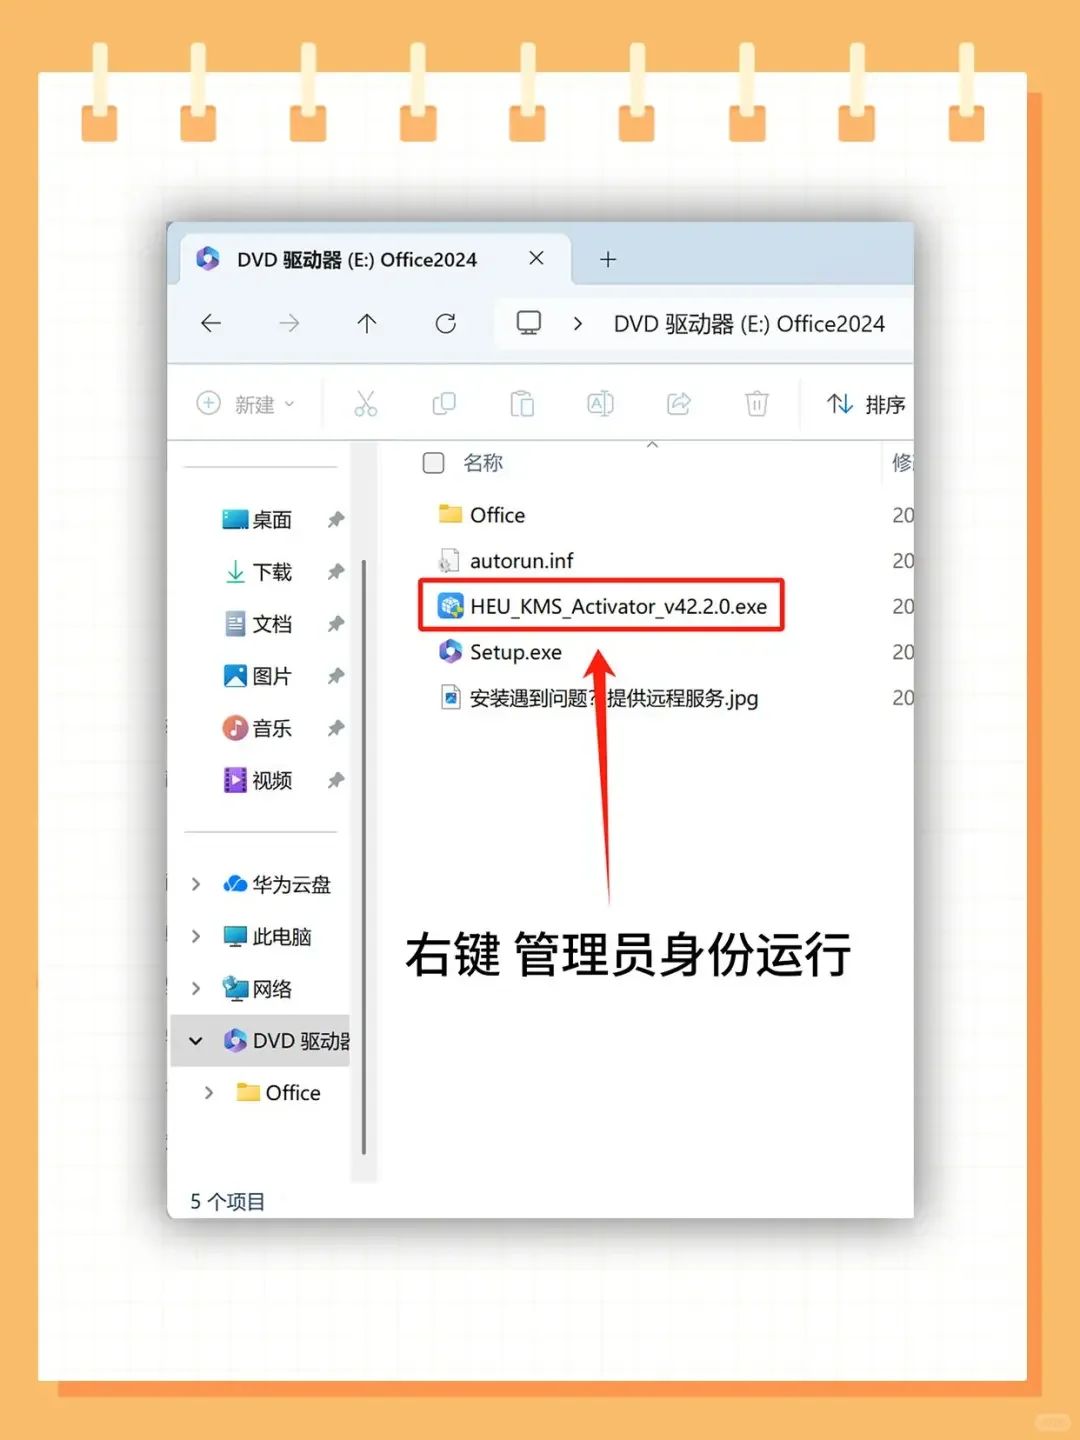Unpin 下载 using its pin toggle

336,571
